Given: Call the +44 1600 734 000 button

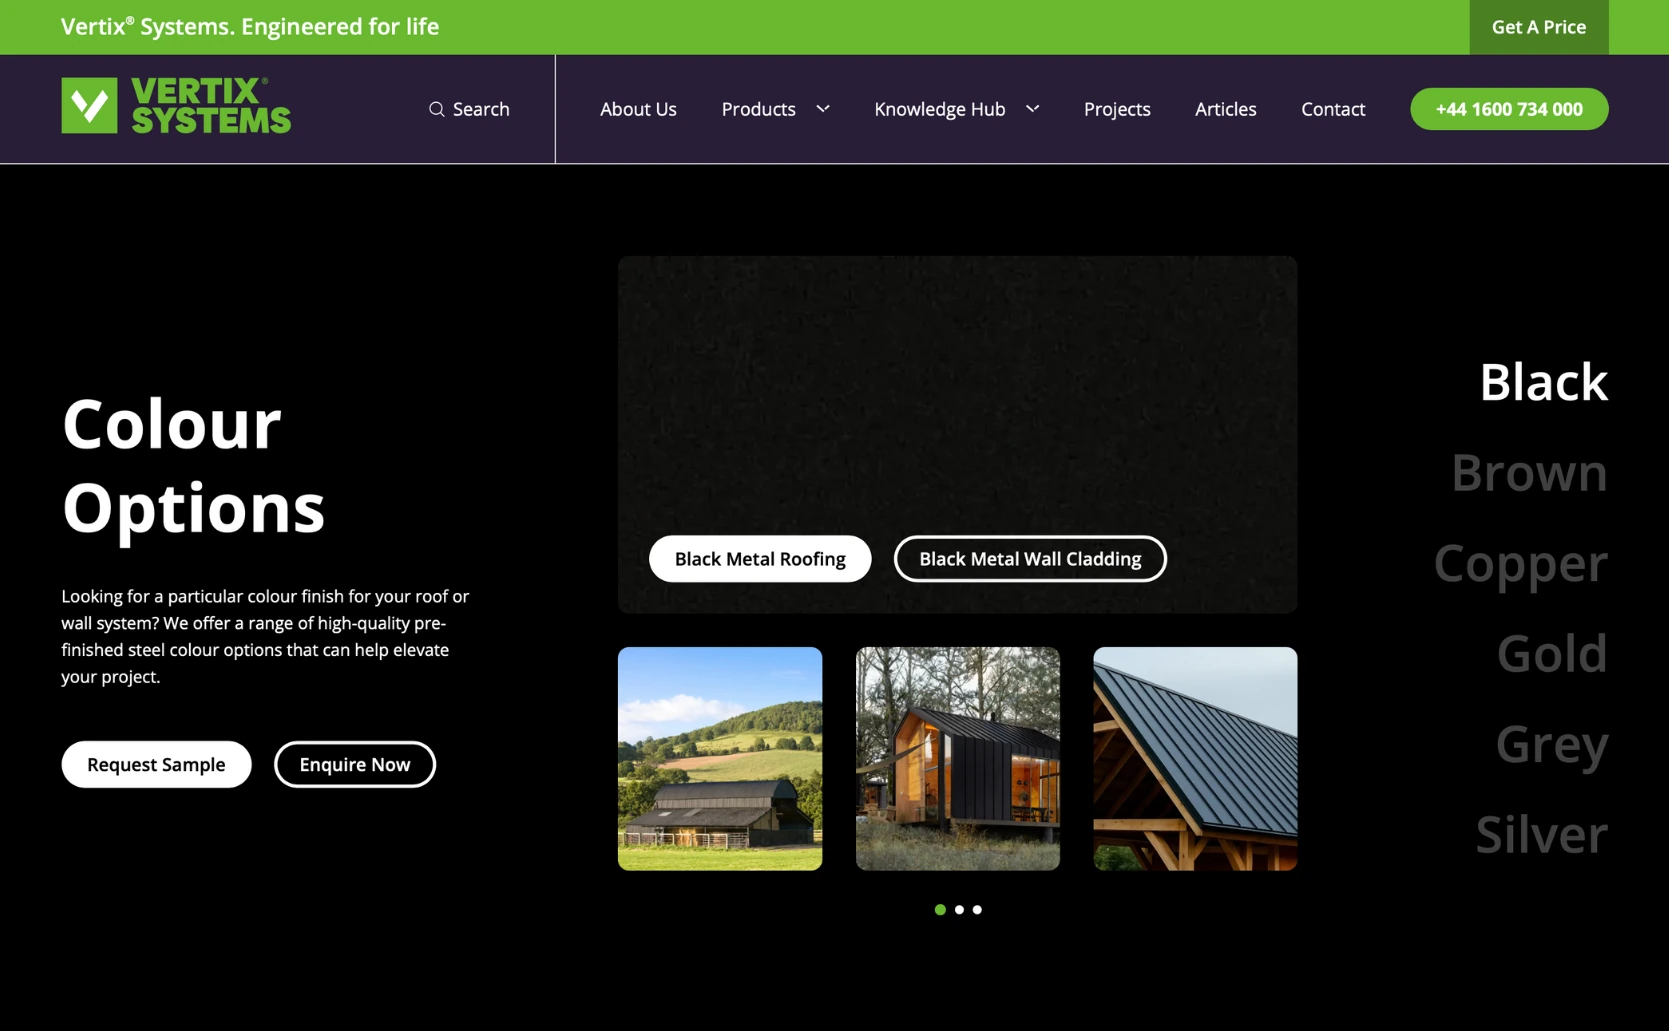Looking at the screenshot, I should tap(1509, 109).
